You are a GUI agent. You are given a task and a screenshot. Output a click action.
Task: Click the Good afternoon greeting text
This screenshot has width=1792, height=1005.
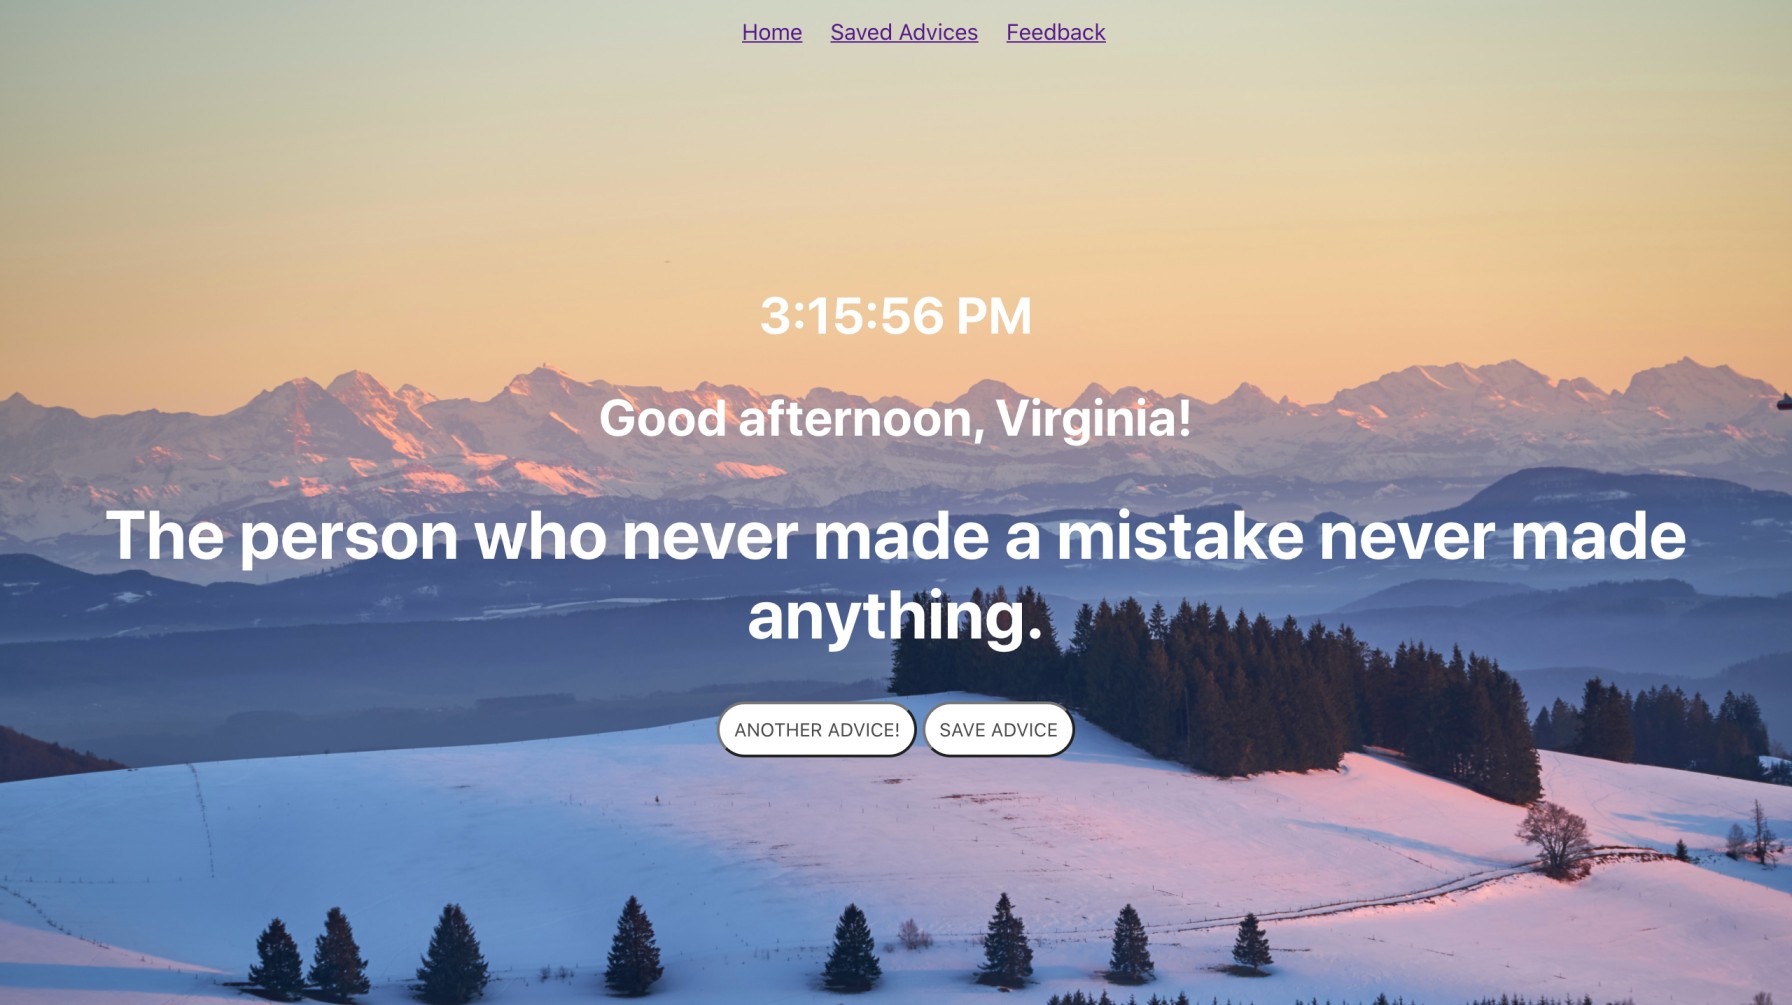pos(895,418)
